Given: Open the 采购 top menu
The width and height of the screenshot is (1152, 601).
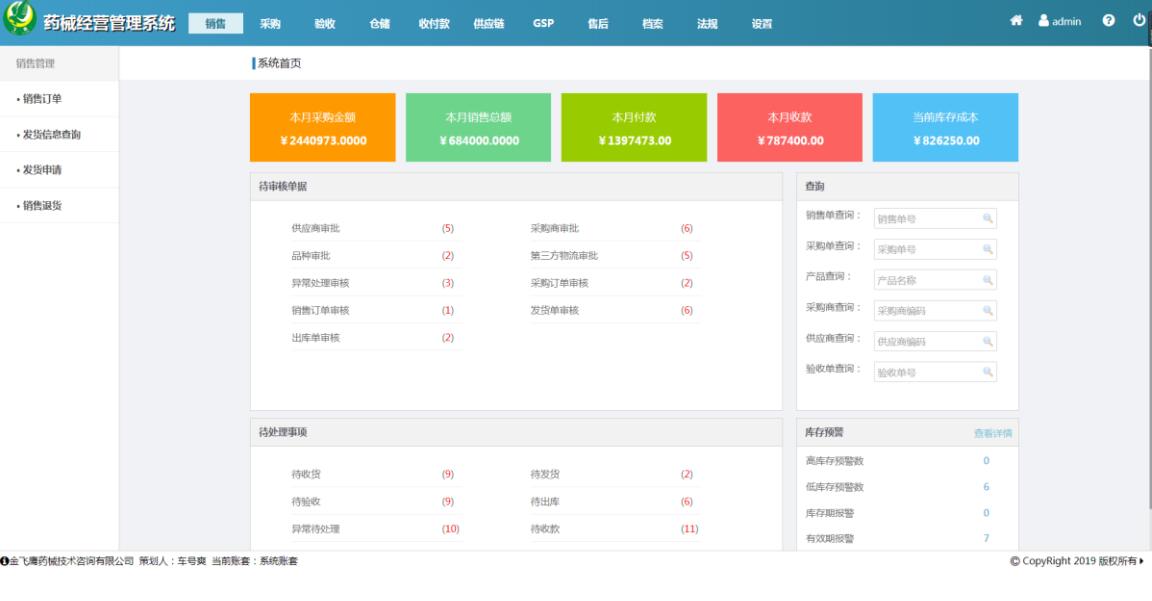Looking at the screenshot, I should [x=270, y=24].
